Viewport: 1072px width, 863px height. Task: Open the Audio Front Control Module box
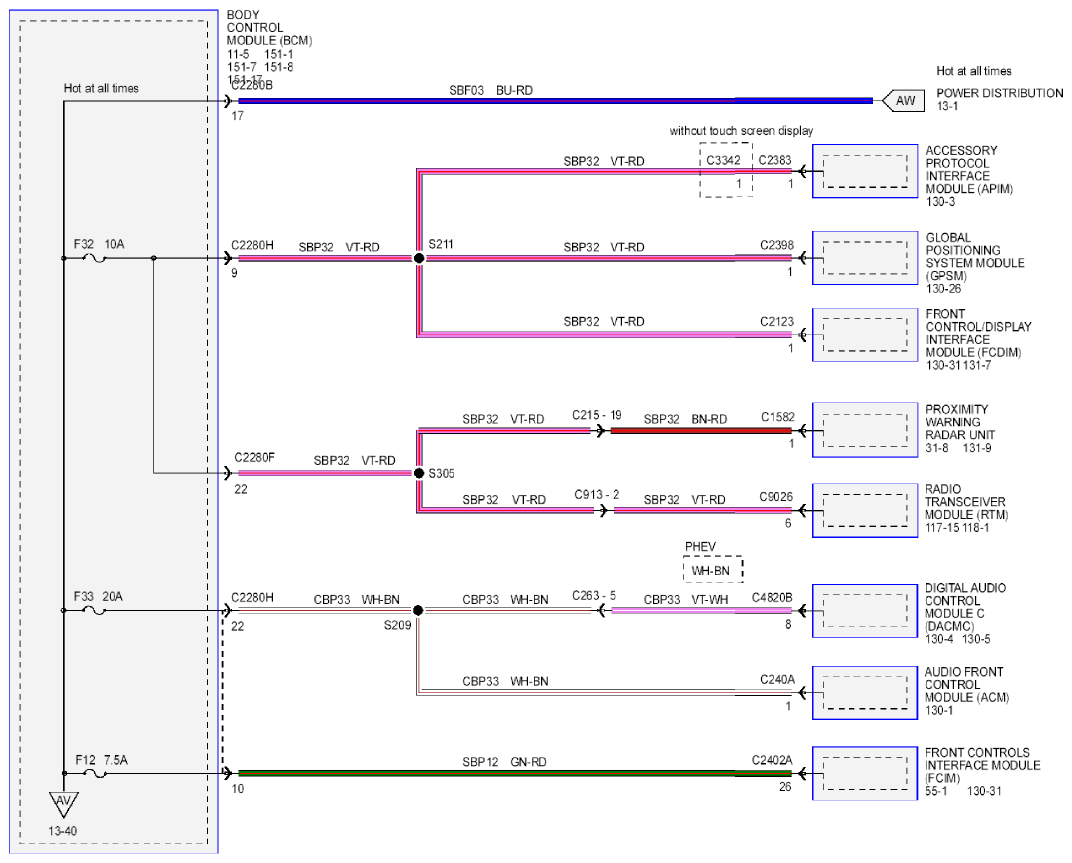(865, 693)
